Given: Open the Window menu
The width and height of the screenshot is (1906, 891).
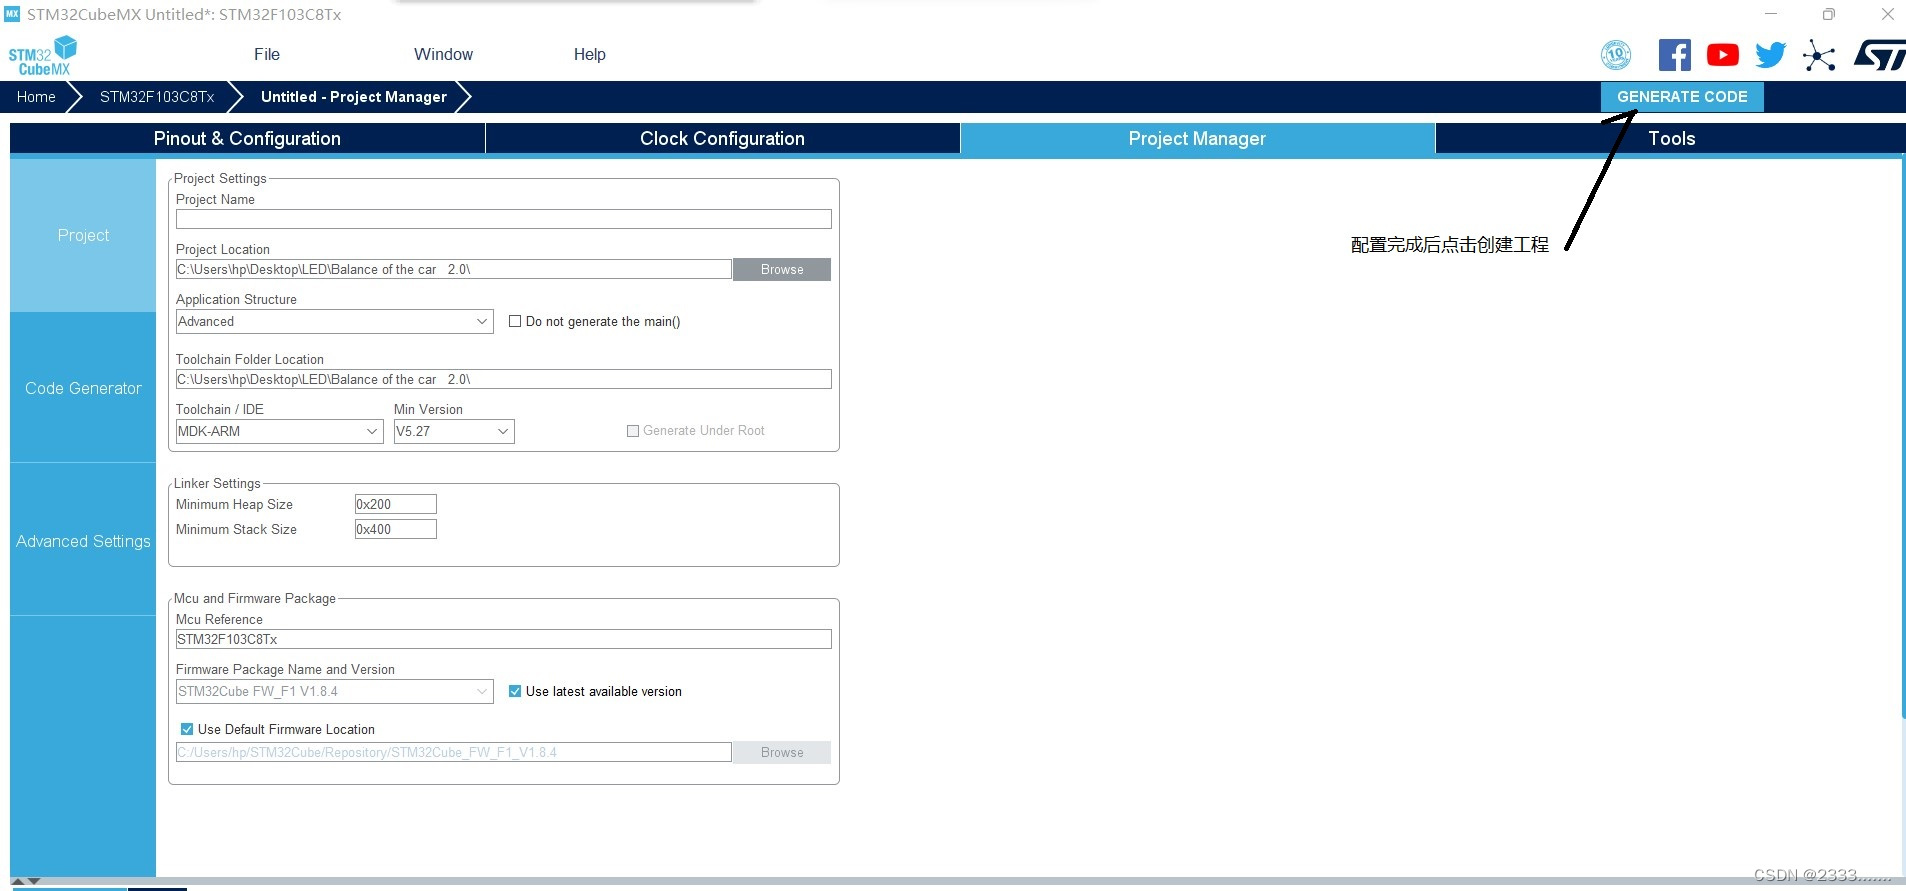Looking at the screenshot, I should [443, 55].
